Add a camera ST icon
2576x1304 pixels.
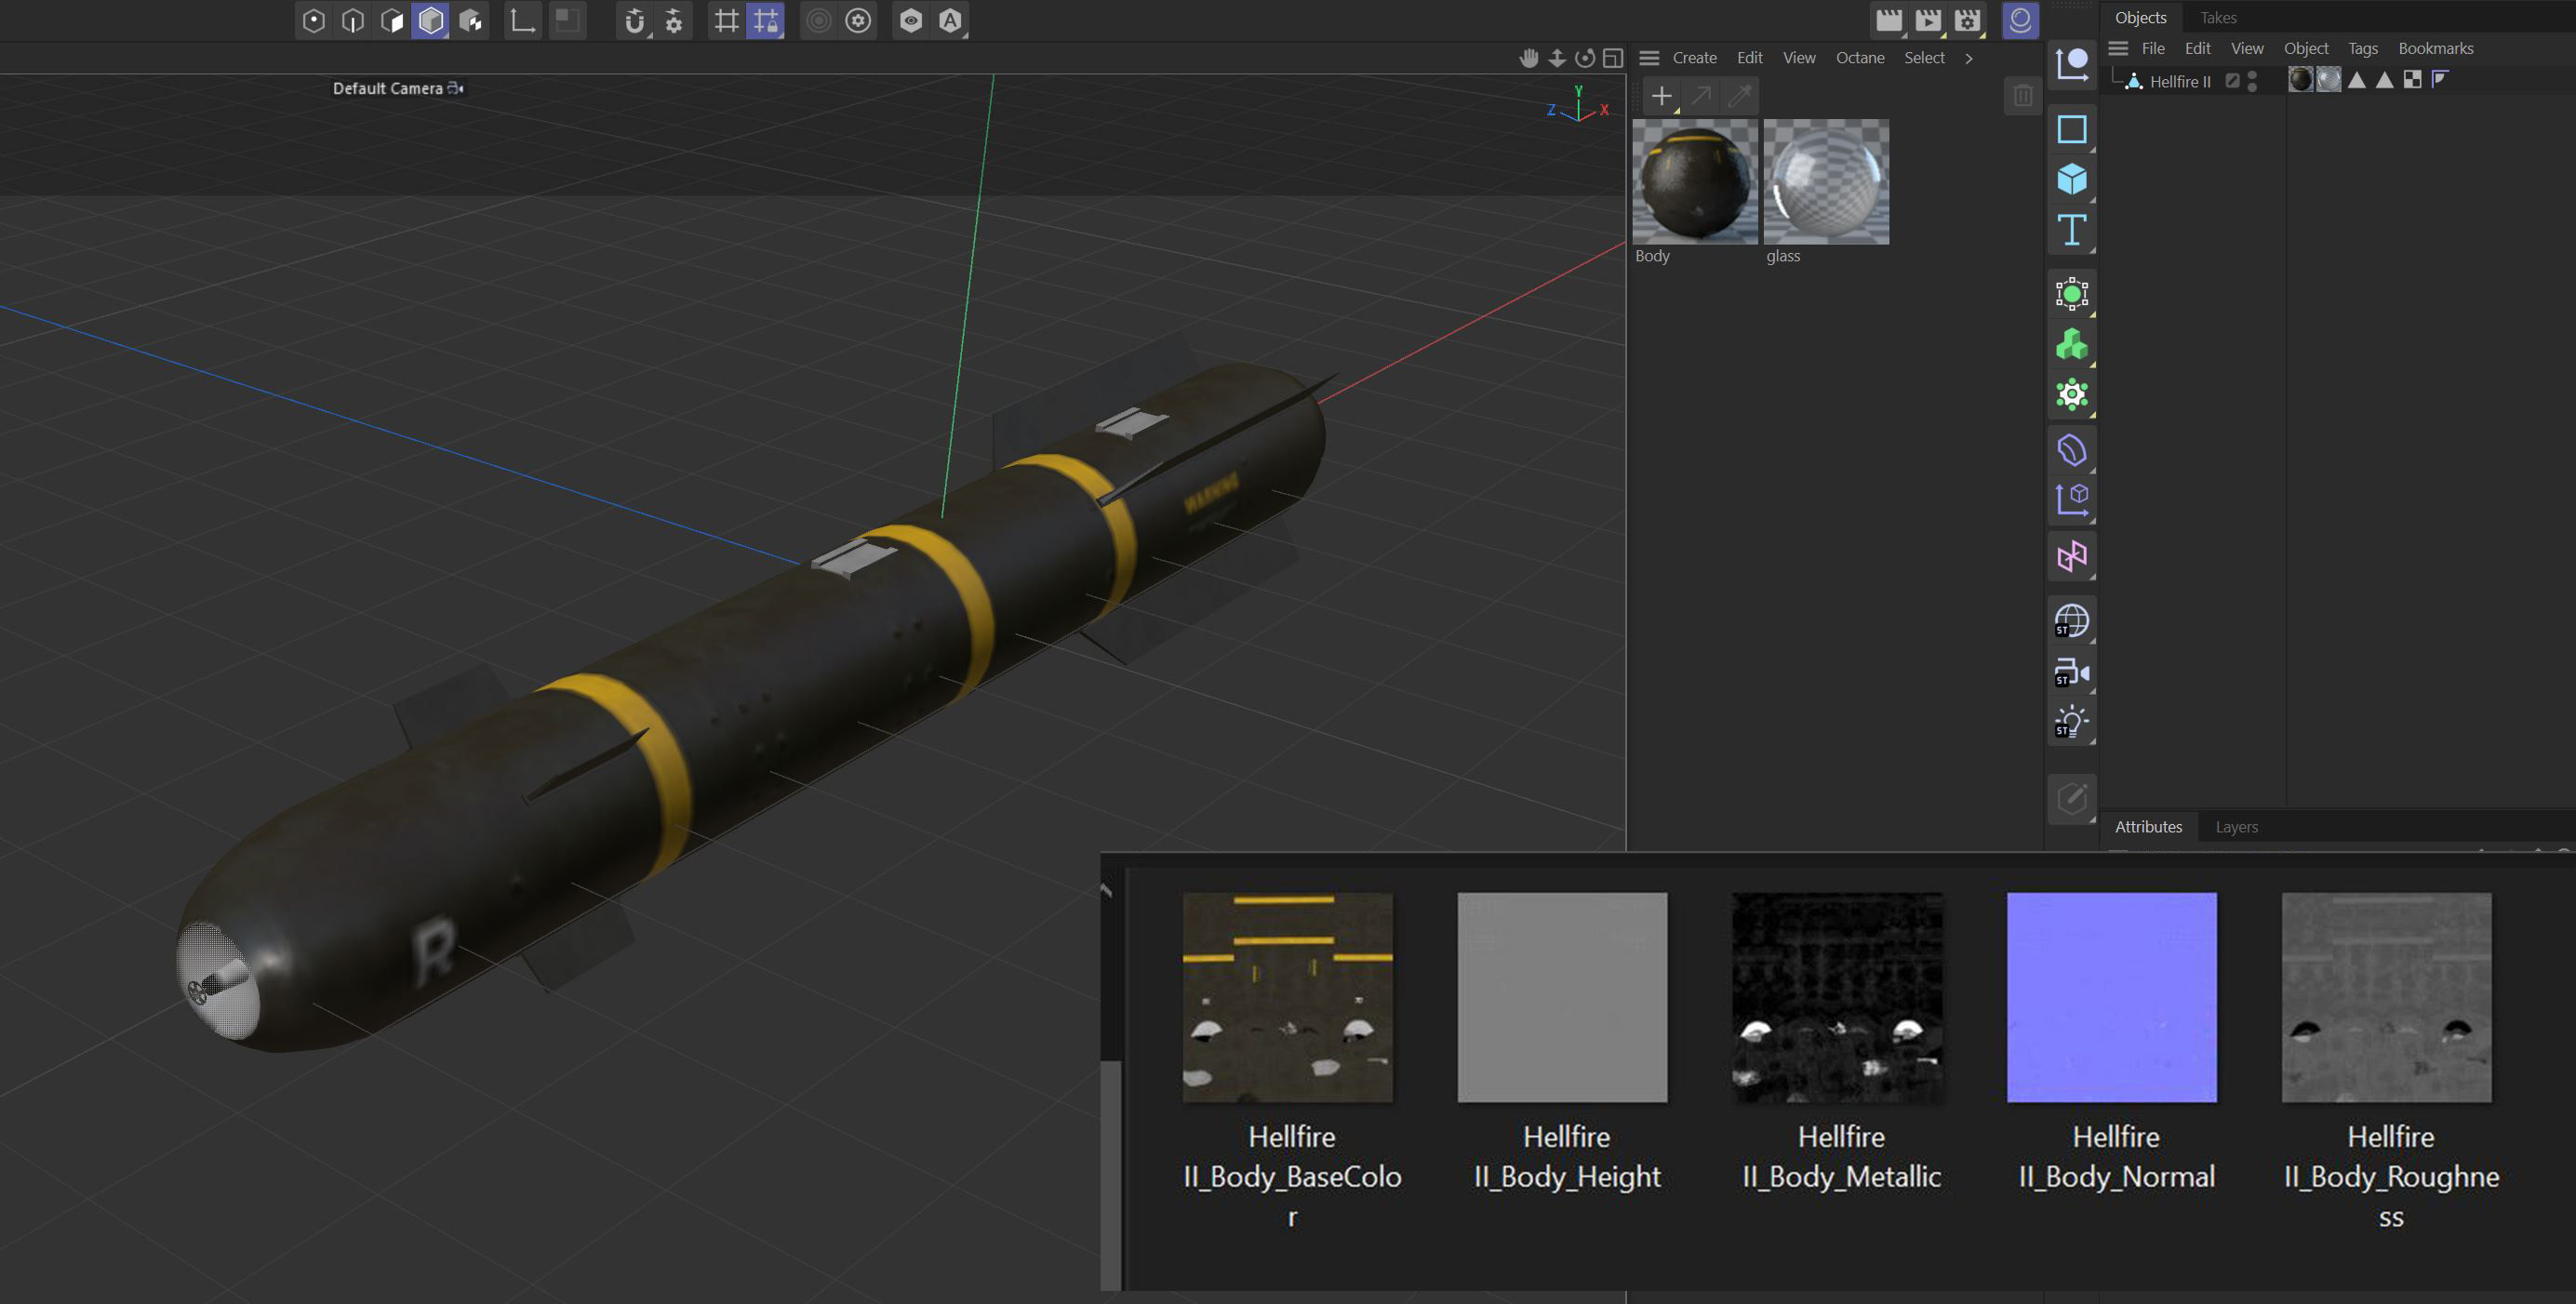click(x=2072, y=672)
